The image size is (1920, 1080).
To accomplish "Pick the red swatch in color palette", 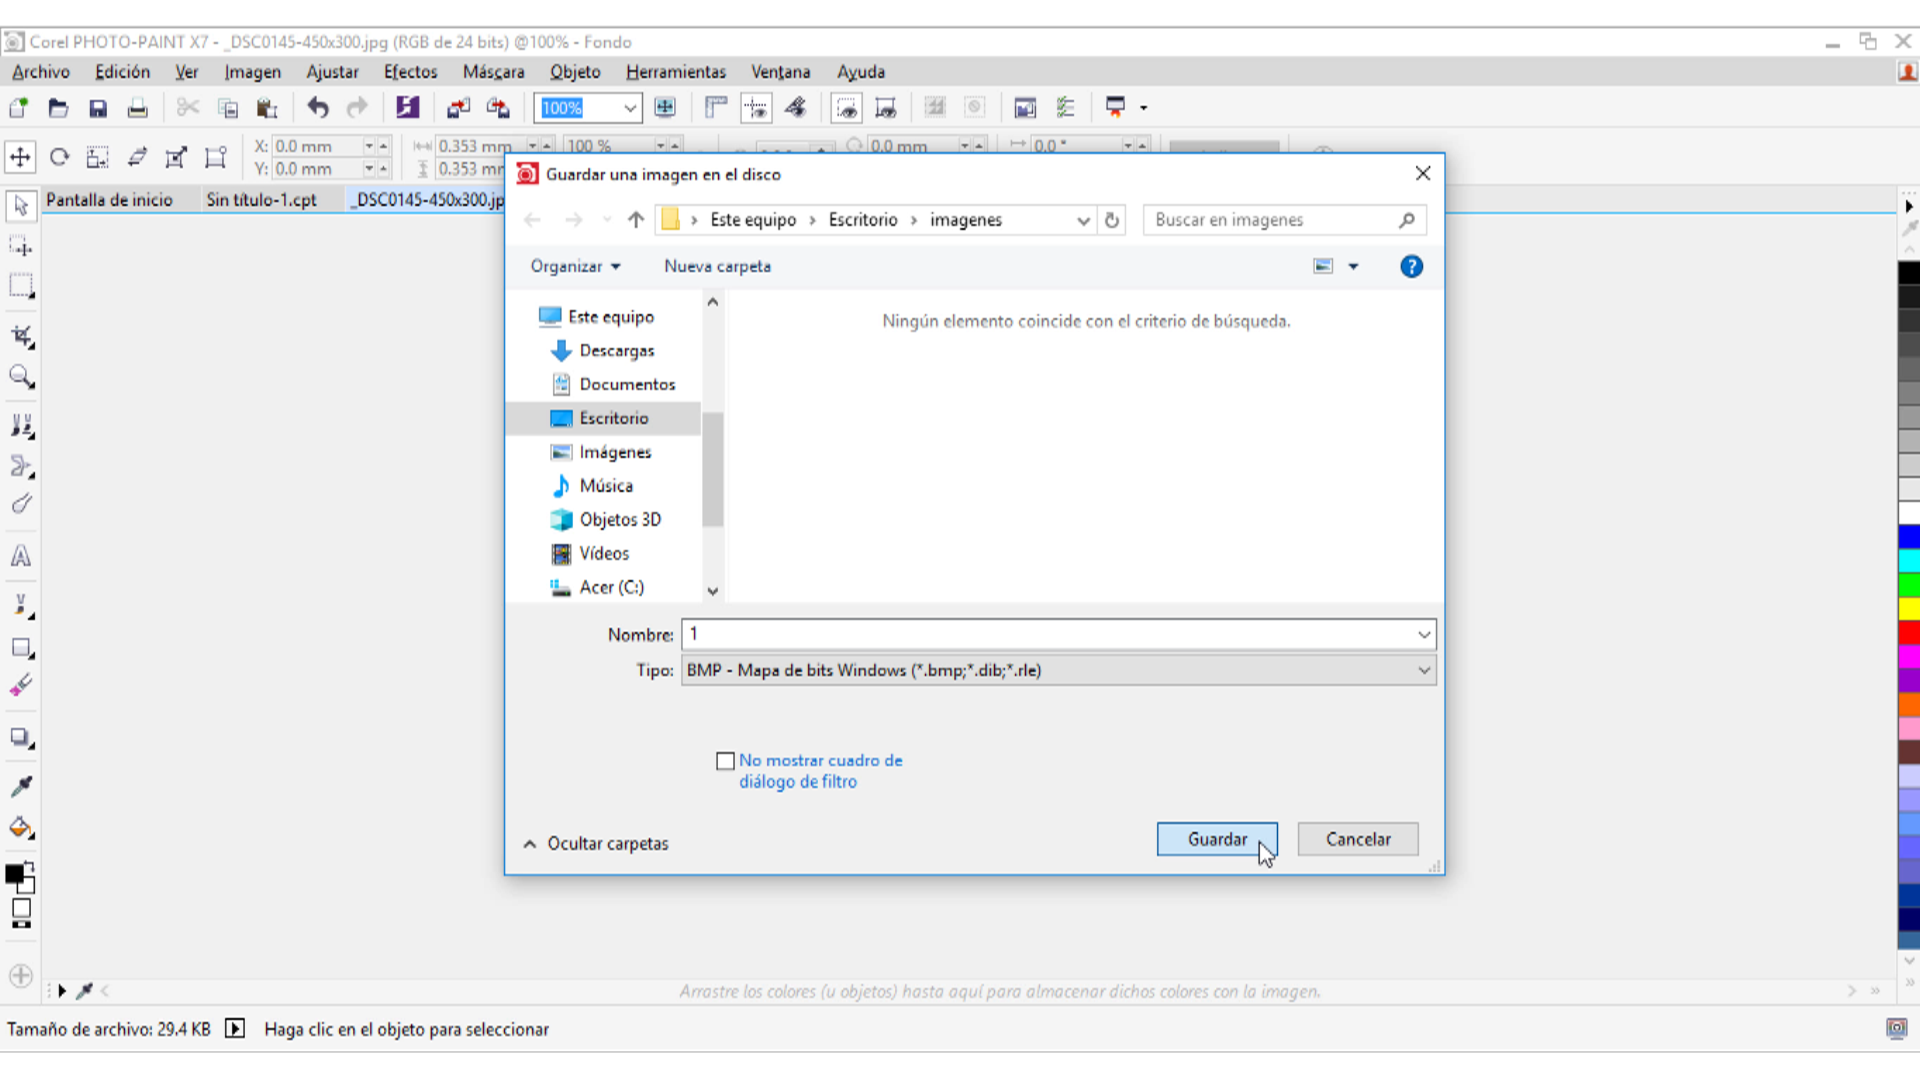I will [1908, 632].
